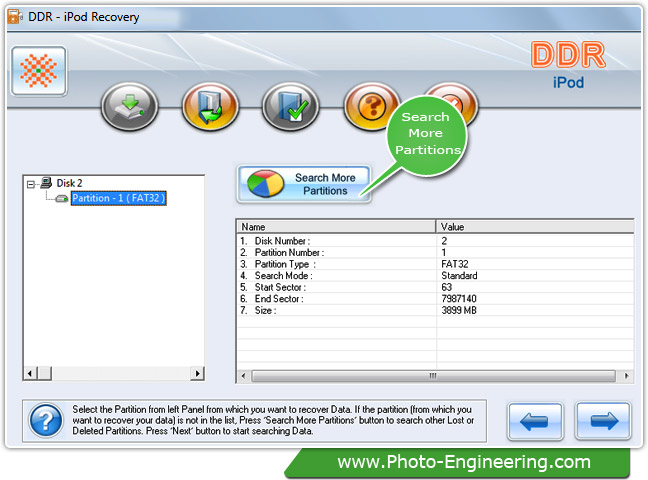The height and width of the screenshot is (480, 648).
Task: Select Disk 2 in the tree
Action: coord(69,183)
